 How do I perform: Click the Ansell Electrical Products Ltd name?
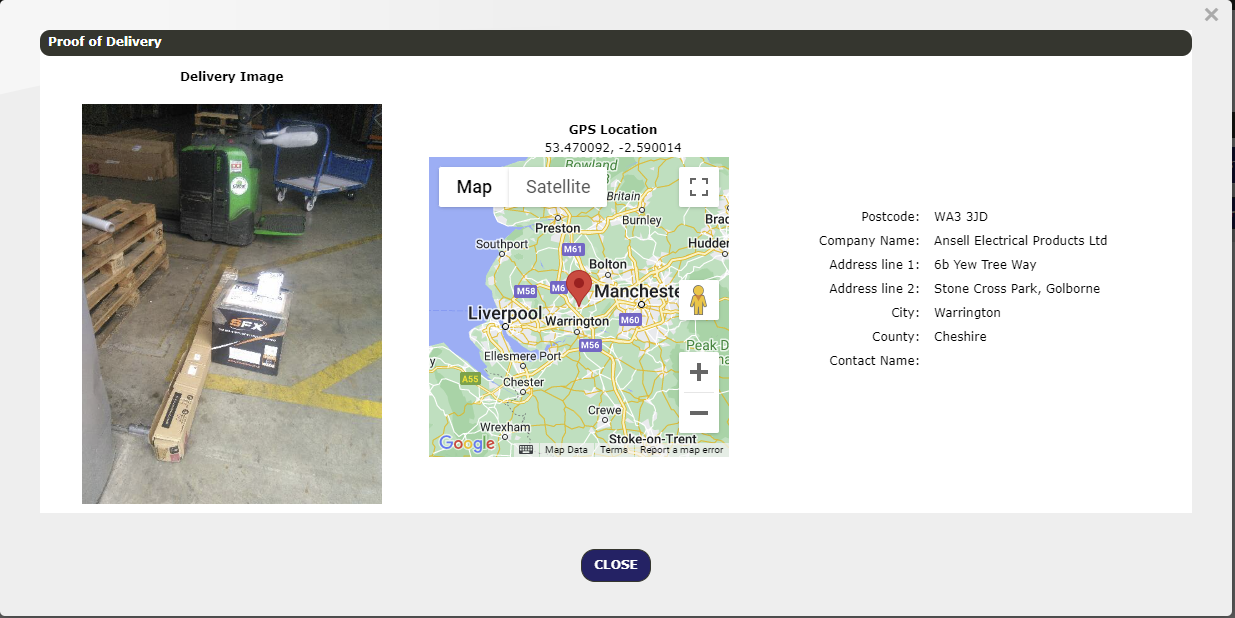pyautogui.click(x=1020, y=241)
